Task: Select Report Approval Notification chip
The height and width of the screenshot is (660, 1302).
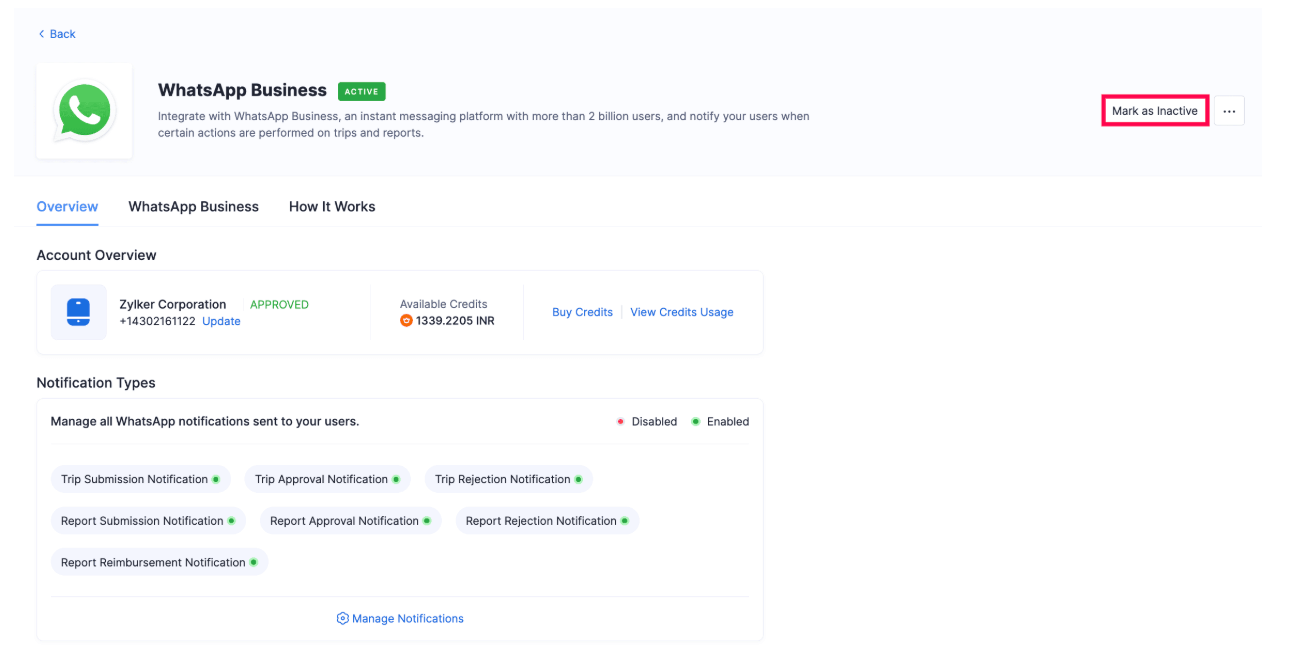Action: pyautogui.click(x=350, y=521)
